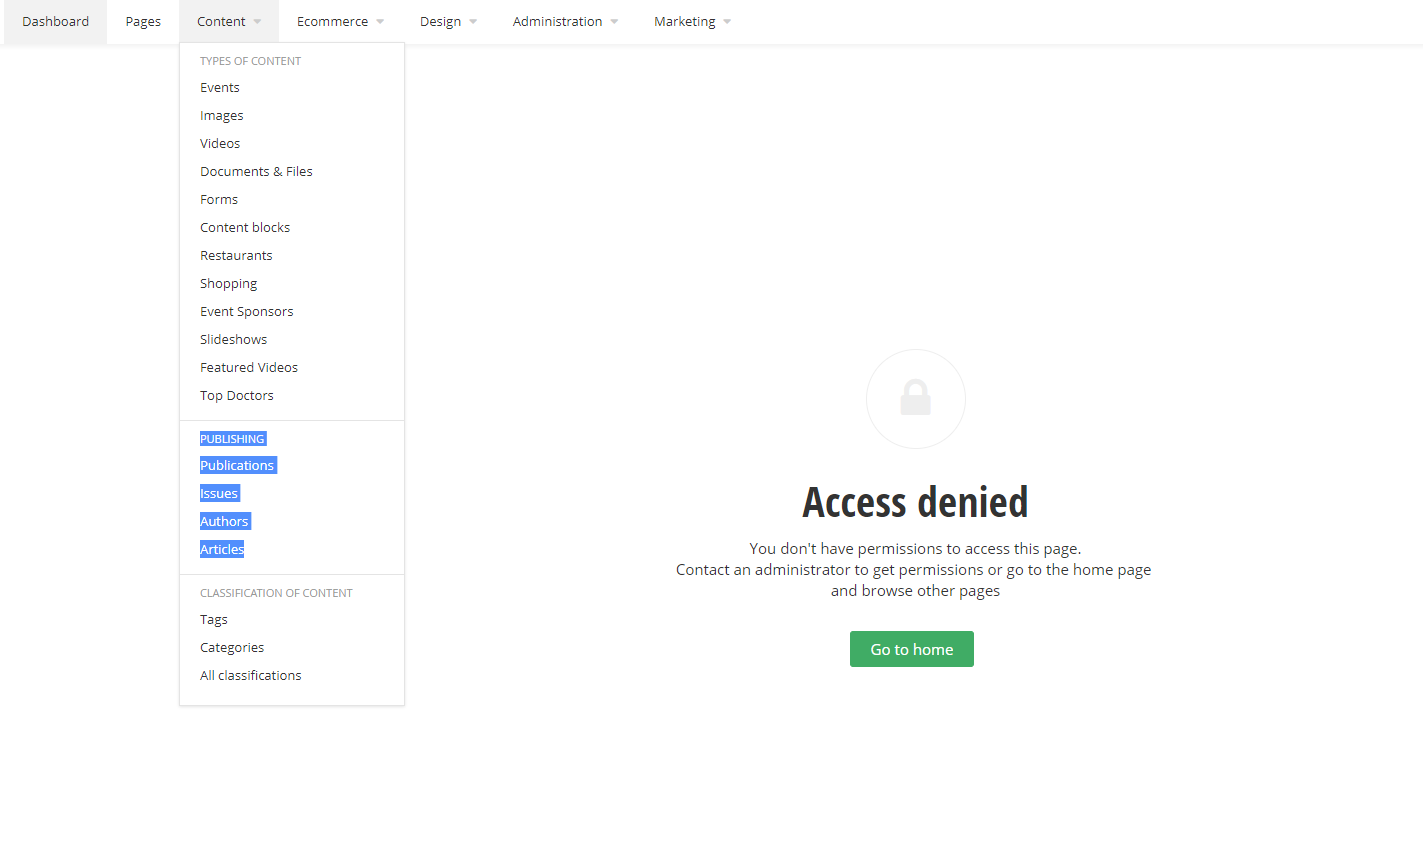Go to Pages in navigation bar
This screenshot has width=1423, height=863.
pyautogui.click(x=143, y=21)
